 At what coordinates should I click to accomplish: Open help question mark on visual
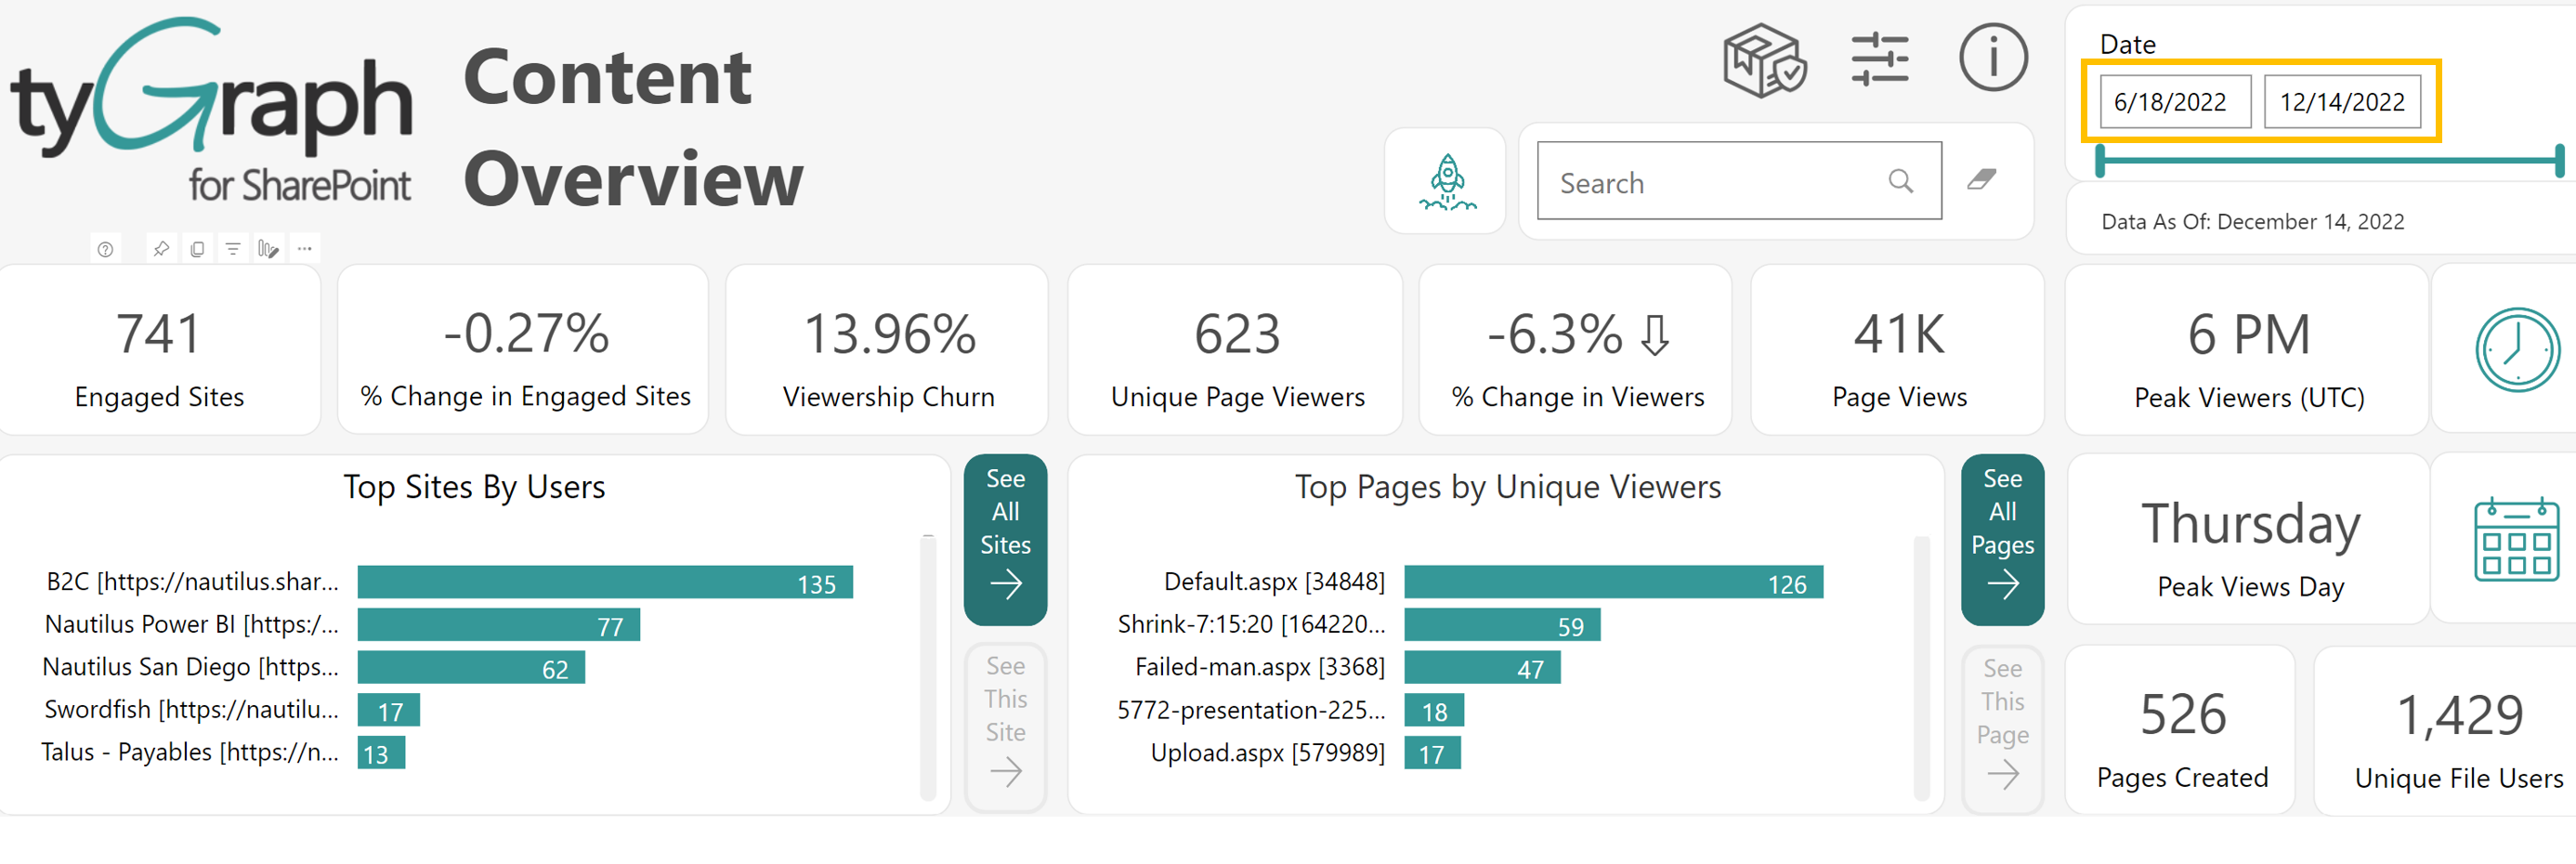tap(105, 249)
